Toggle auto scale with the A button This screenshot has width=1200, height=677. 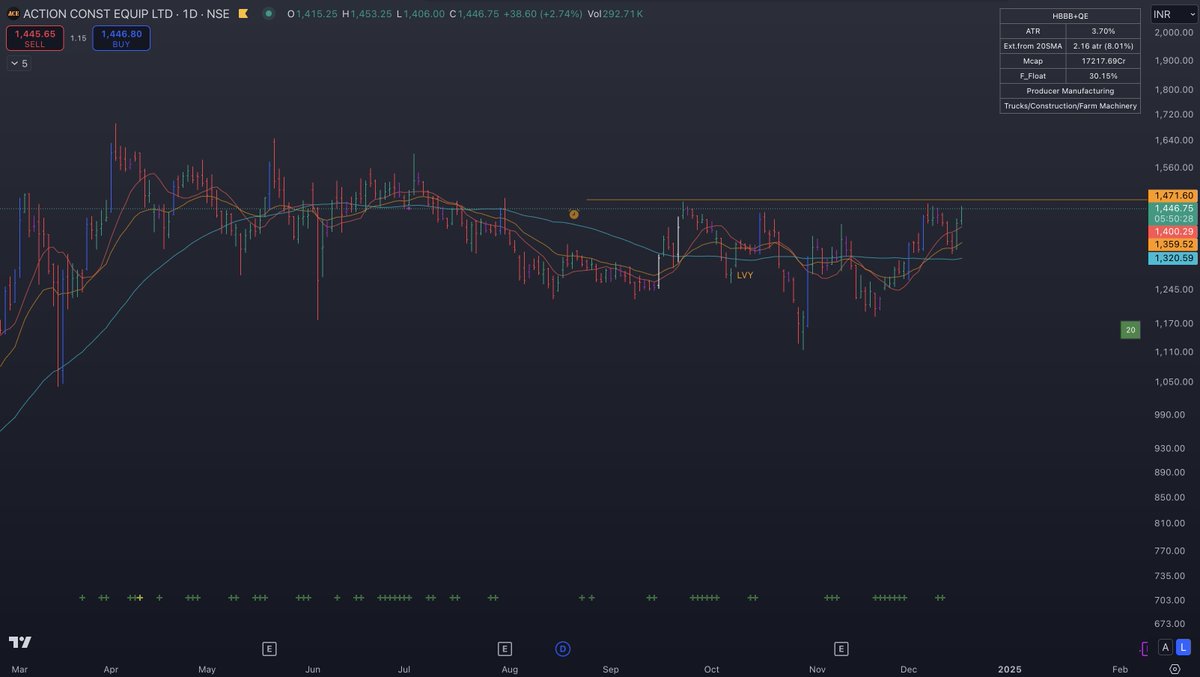[1165, 648]
